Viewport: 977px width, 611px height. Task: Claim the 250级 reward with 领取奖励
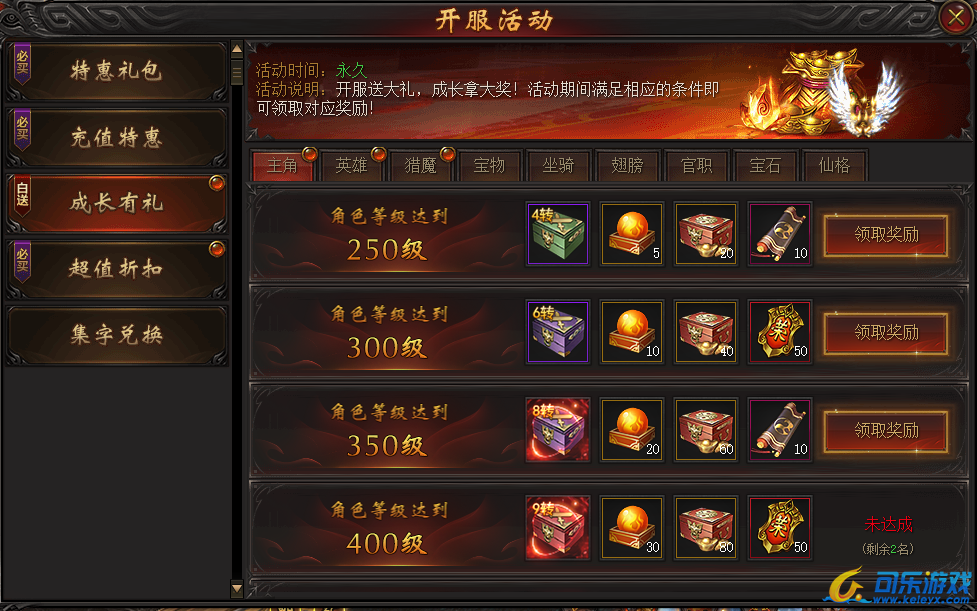coord(886,235)
